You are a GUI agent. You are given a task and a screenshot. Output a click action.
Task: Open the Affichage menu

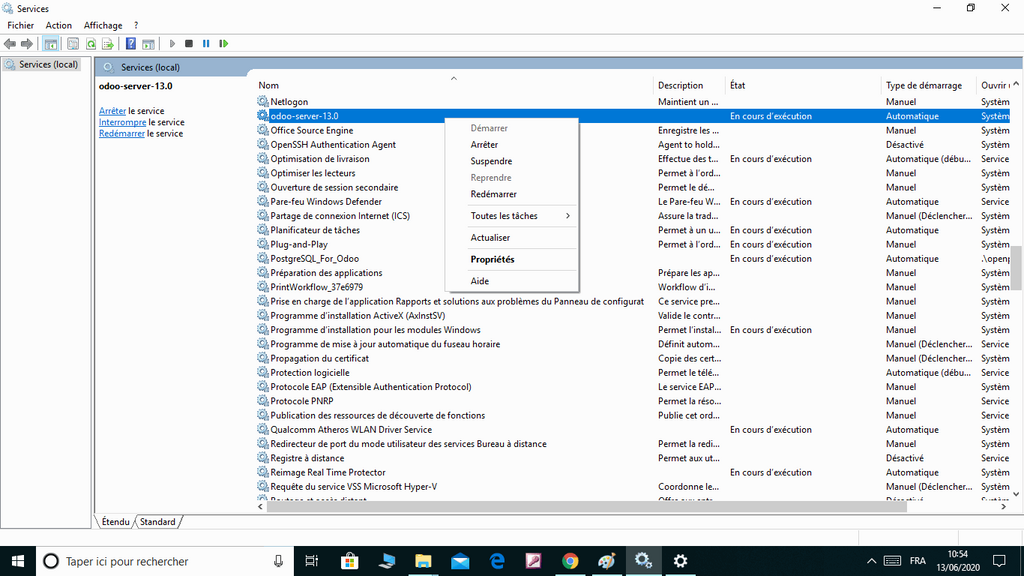(103, 25)
